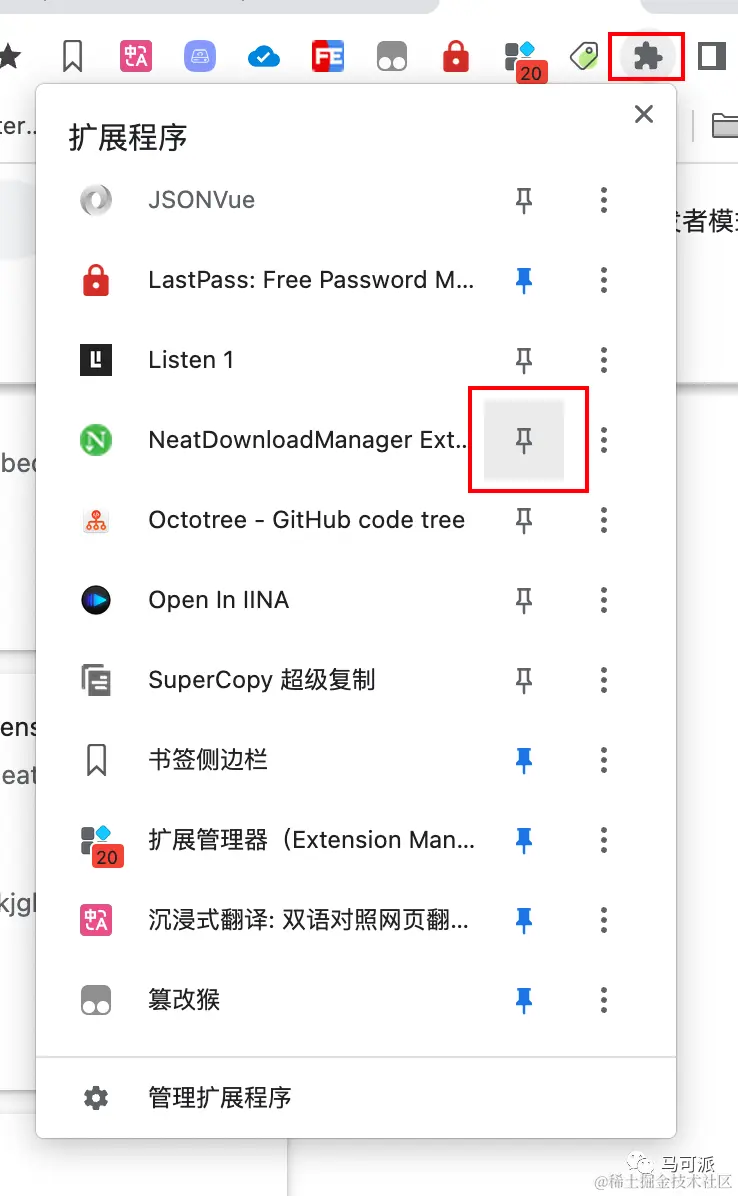Click the Open In IINA play icon
Image resolution: width=738 pixels, height=1196 pixels.
click(96, 600)
